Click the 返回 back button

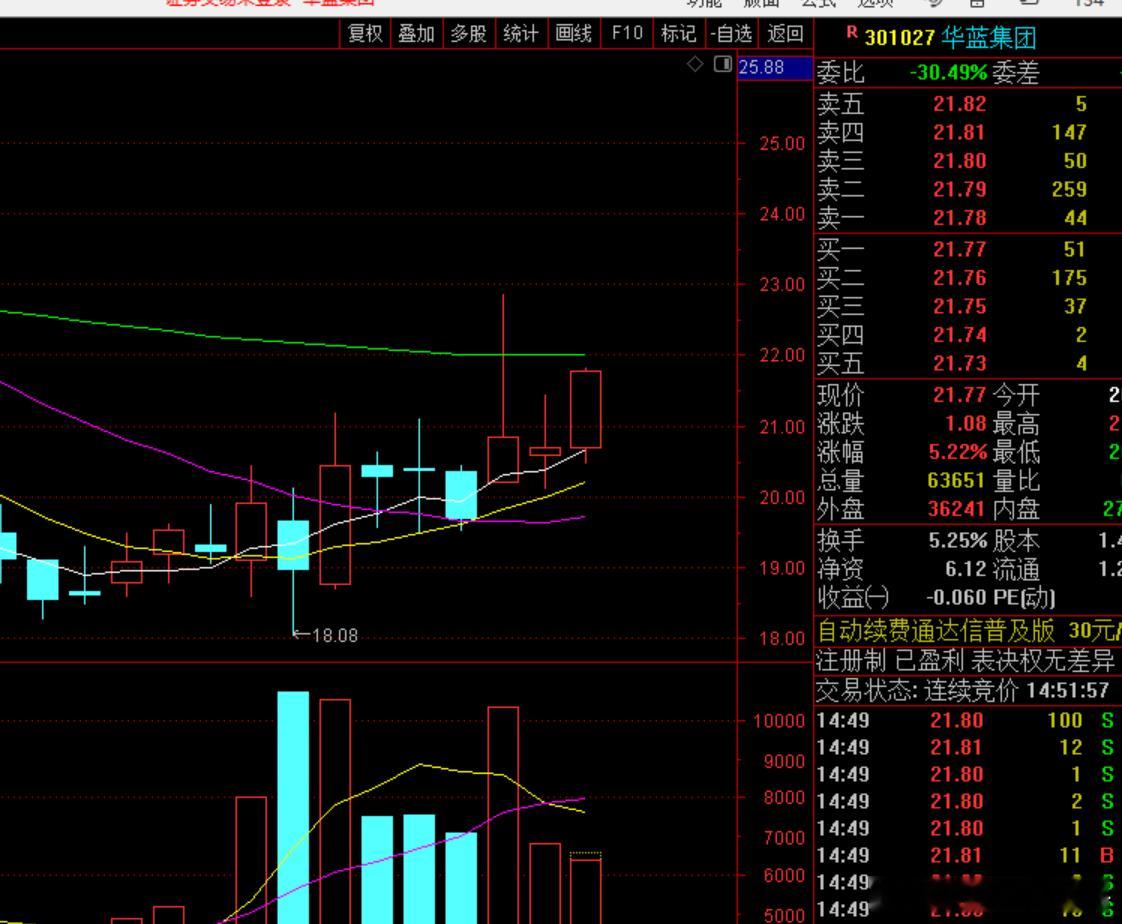(x=785, y=34)
